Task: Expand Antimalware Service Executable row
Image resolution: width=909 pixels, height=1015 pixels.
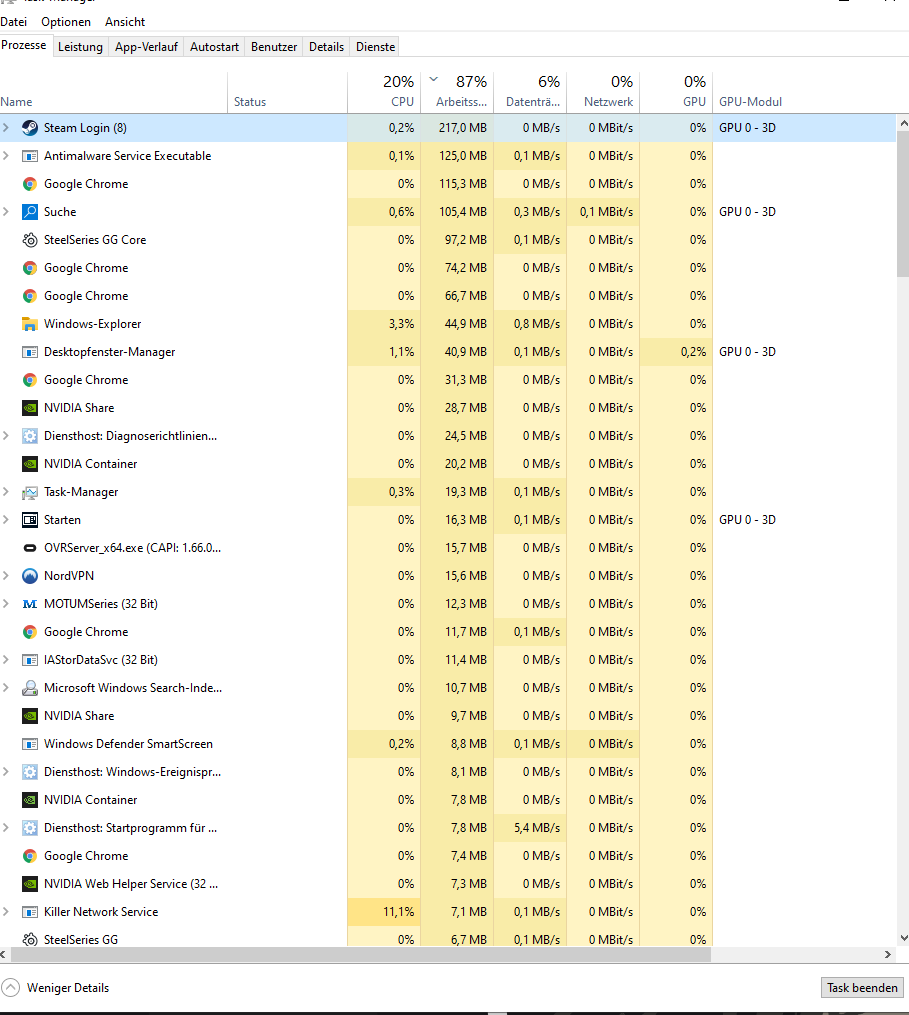Action: 6,155
